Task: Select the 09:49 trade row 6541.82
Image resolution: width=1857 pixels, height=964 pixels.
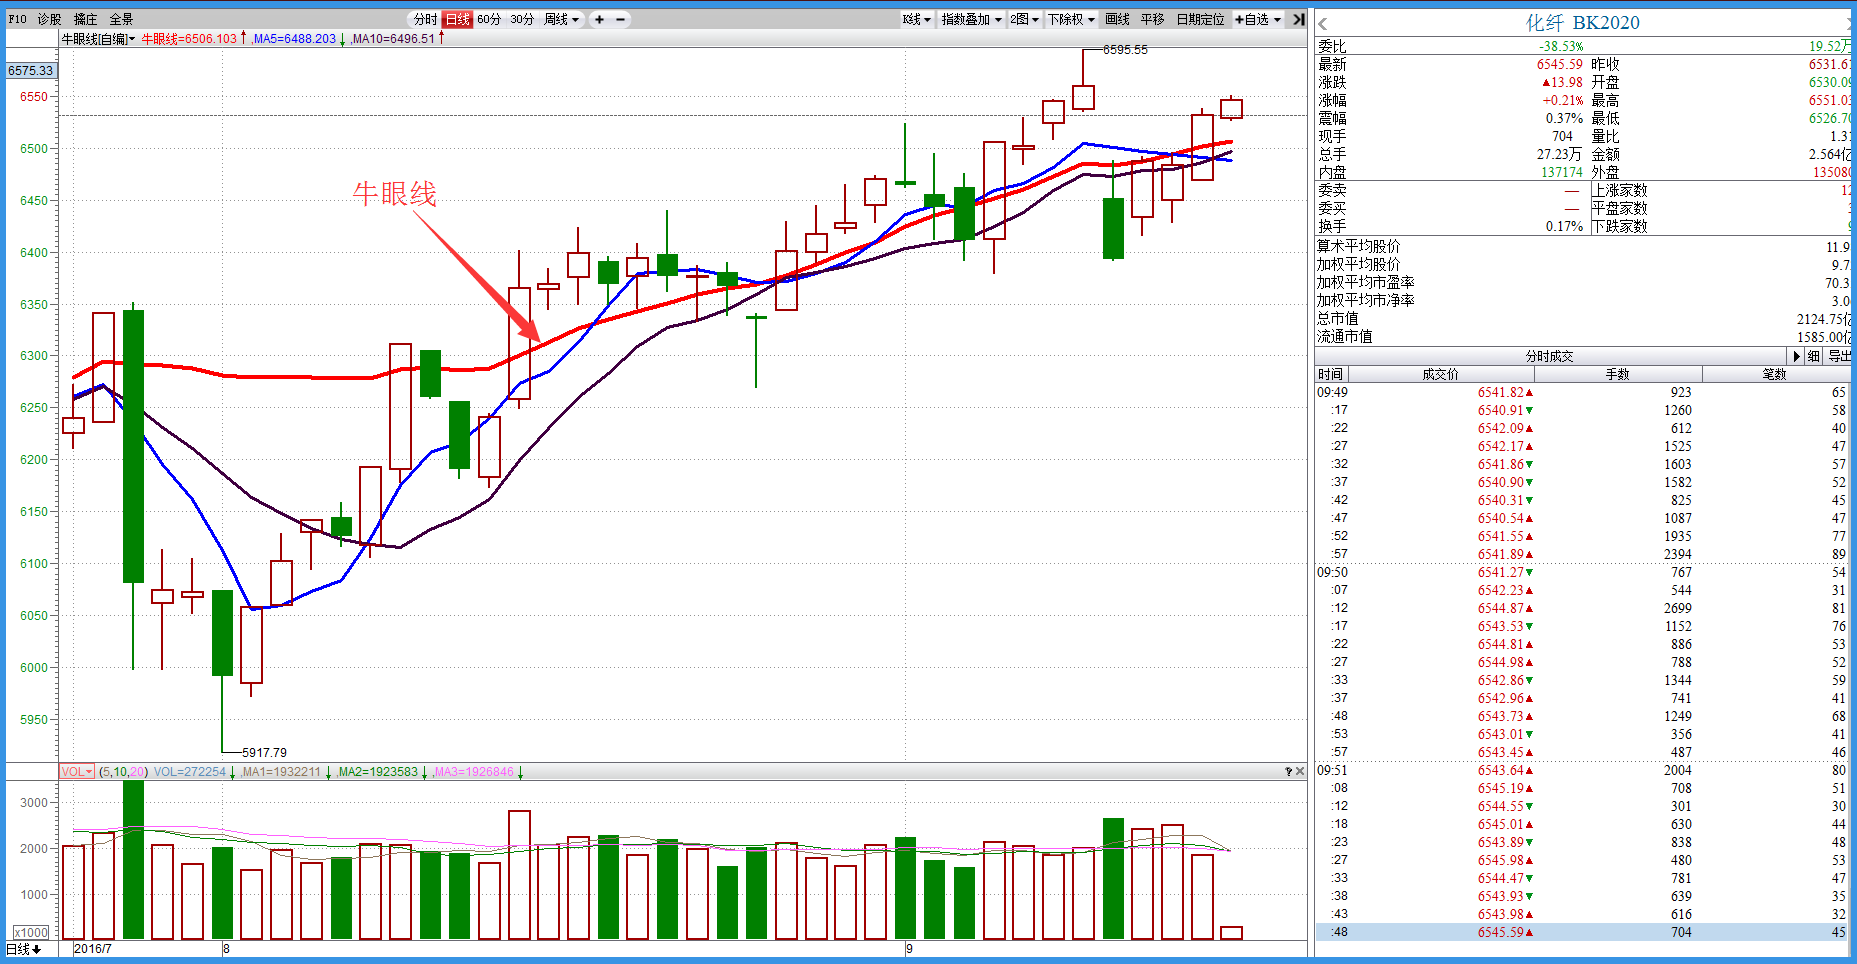Action: pos(1582,392)
